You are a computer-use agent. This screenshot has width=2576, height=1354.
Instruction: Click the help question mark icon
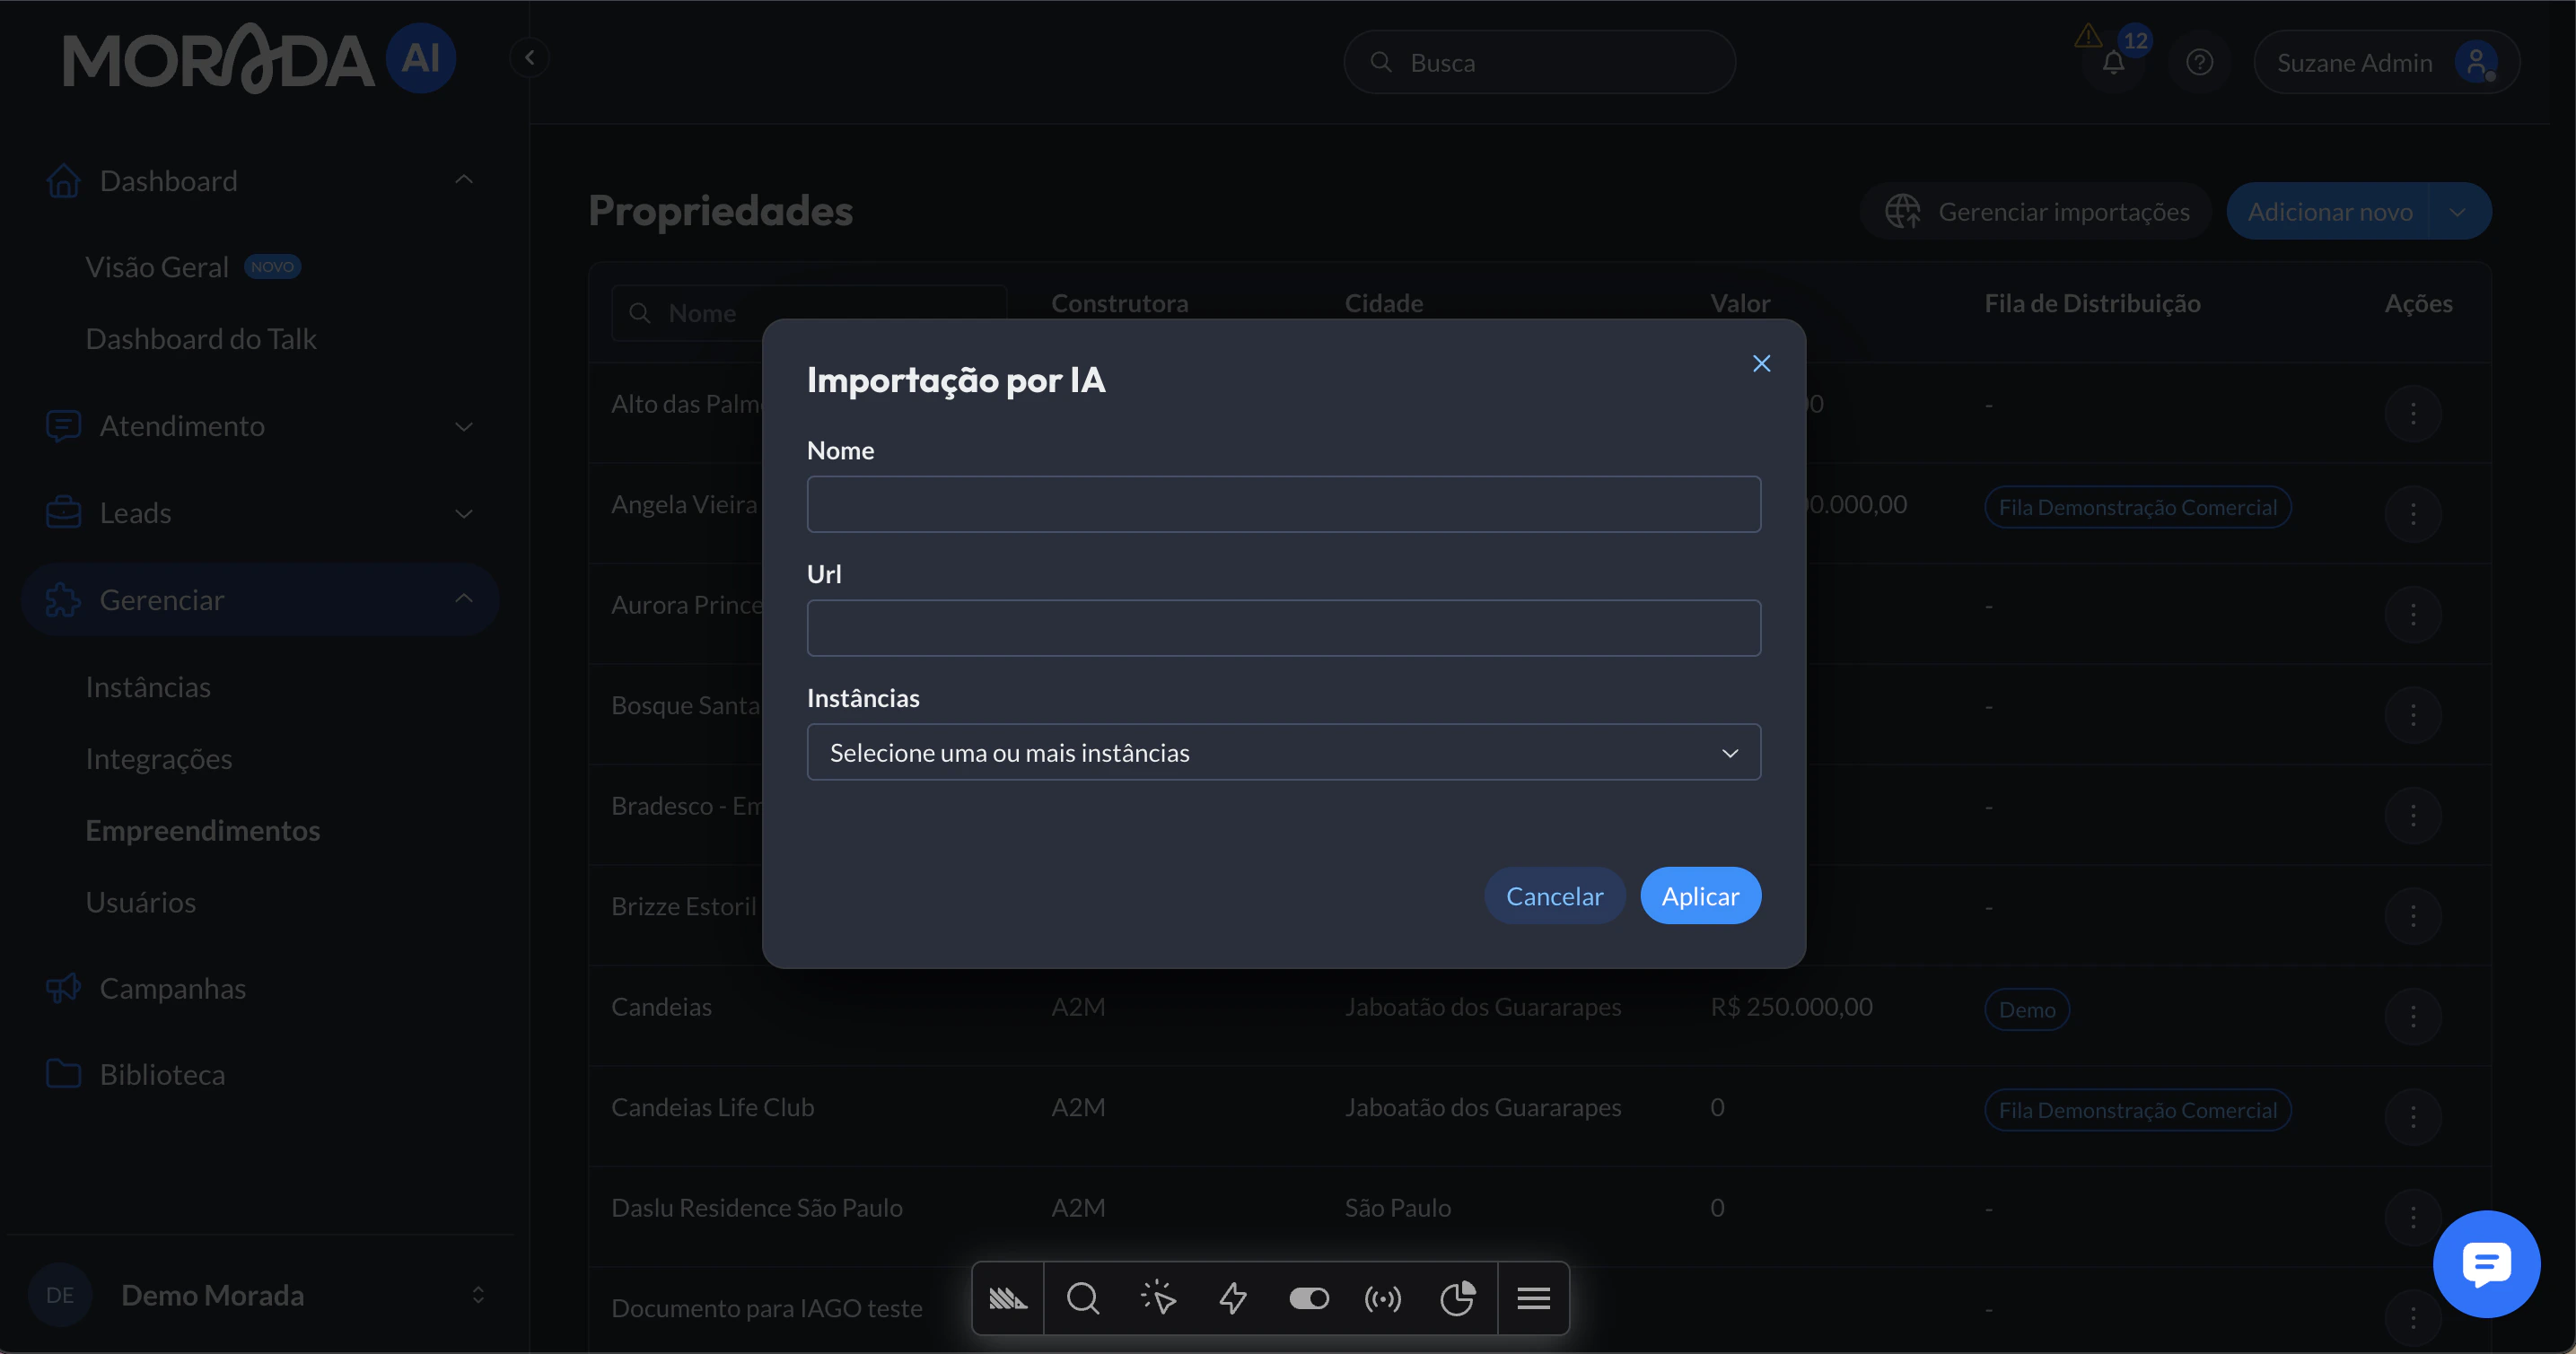pyautogui.click(x=2199, y=62)
